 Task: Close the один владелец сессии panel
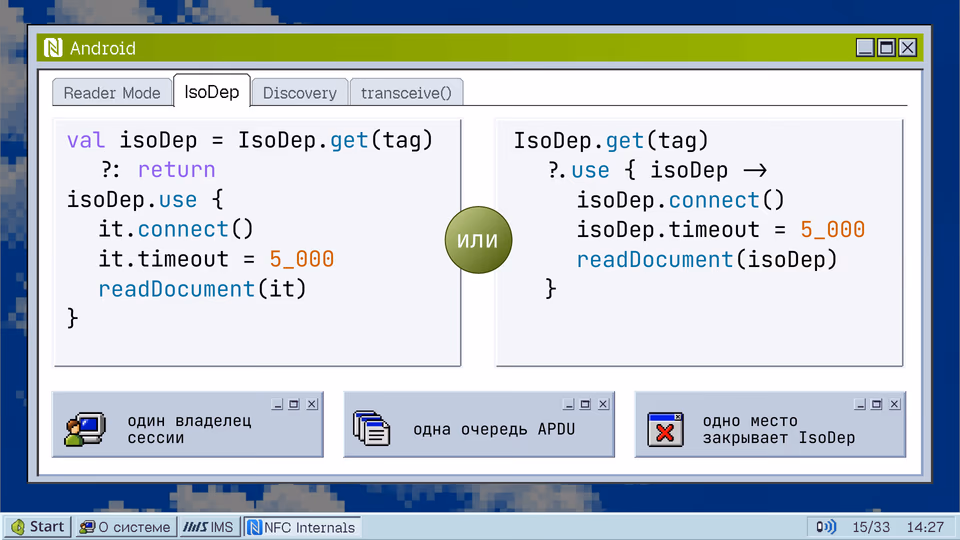(x=312, y=404)
